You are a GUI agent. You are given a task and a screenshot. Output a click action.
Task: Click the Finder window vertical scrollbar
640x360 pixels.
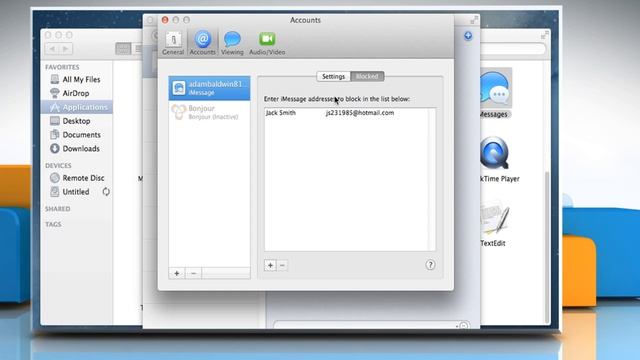547,247
